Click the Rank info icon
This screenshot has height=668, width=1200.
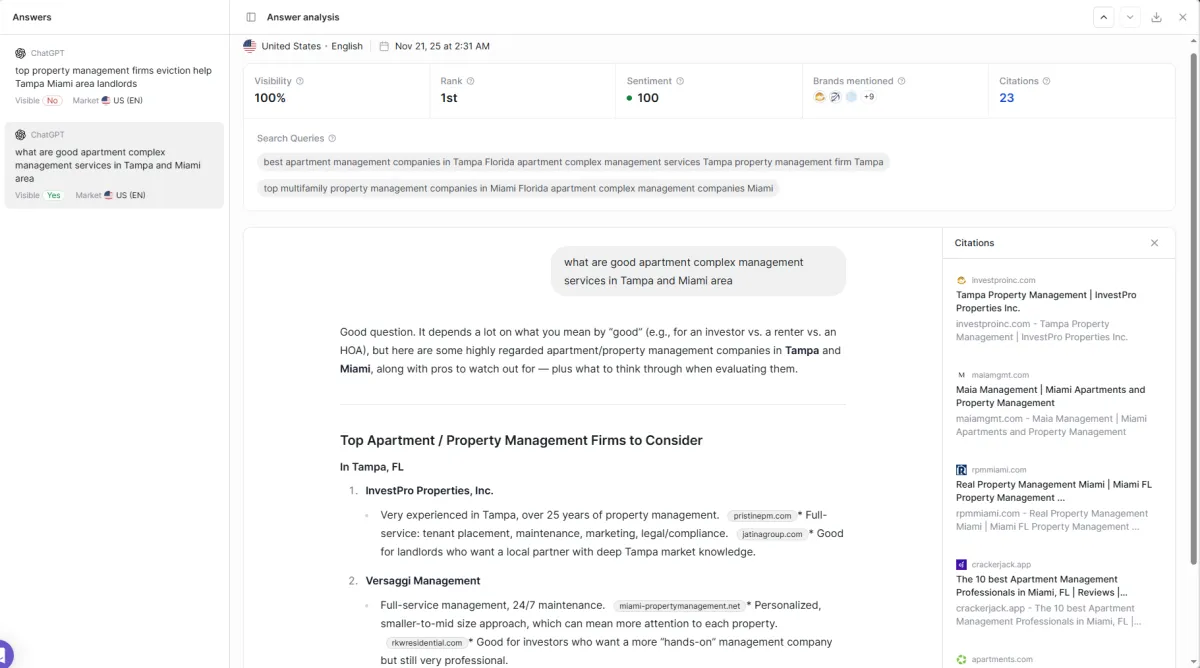pos(471,81)
